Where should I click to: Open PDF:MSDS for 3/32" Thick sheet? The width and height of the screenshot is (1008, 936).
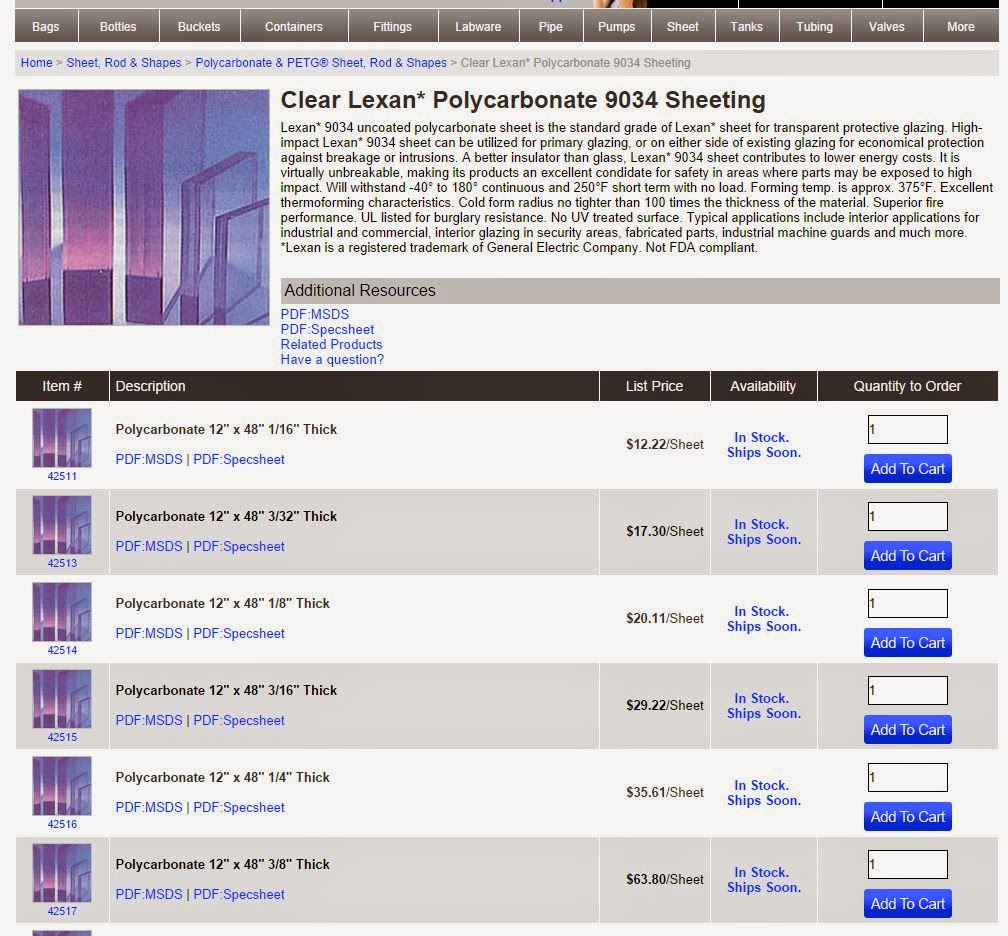[149, 546]
